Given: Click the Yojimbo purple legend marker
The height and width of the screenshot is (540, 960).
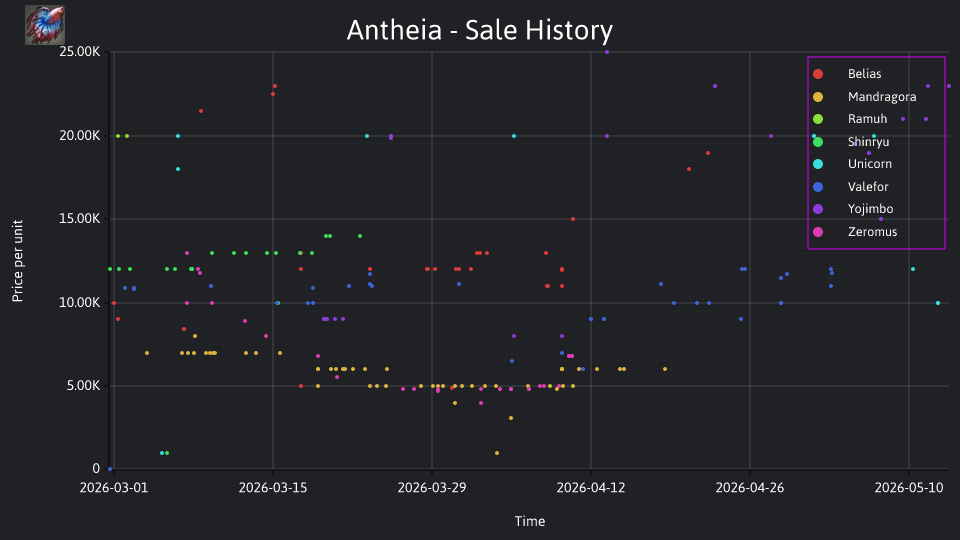Looking at the screenshot, I should tap(818, 209).
